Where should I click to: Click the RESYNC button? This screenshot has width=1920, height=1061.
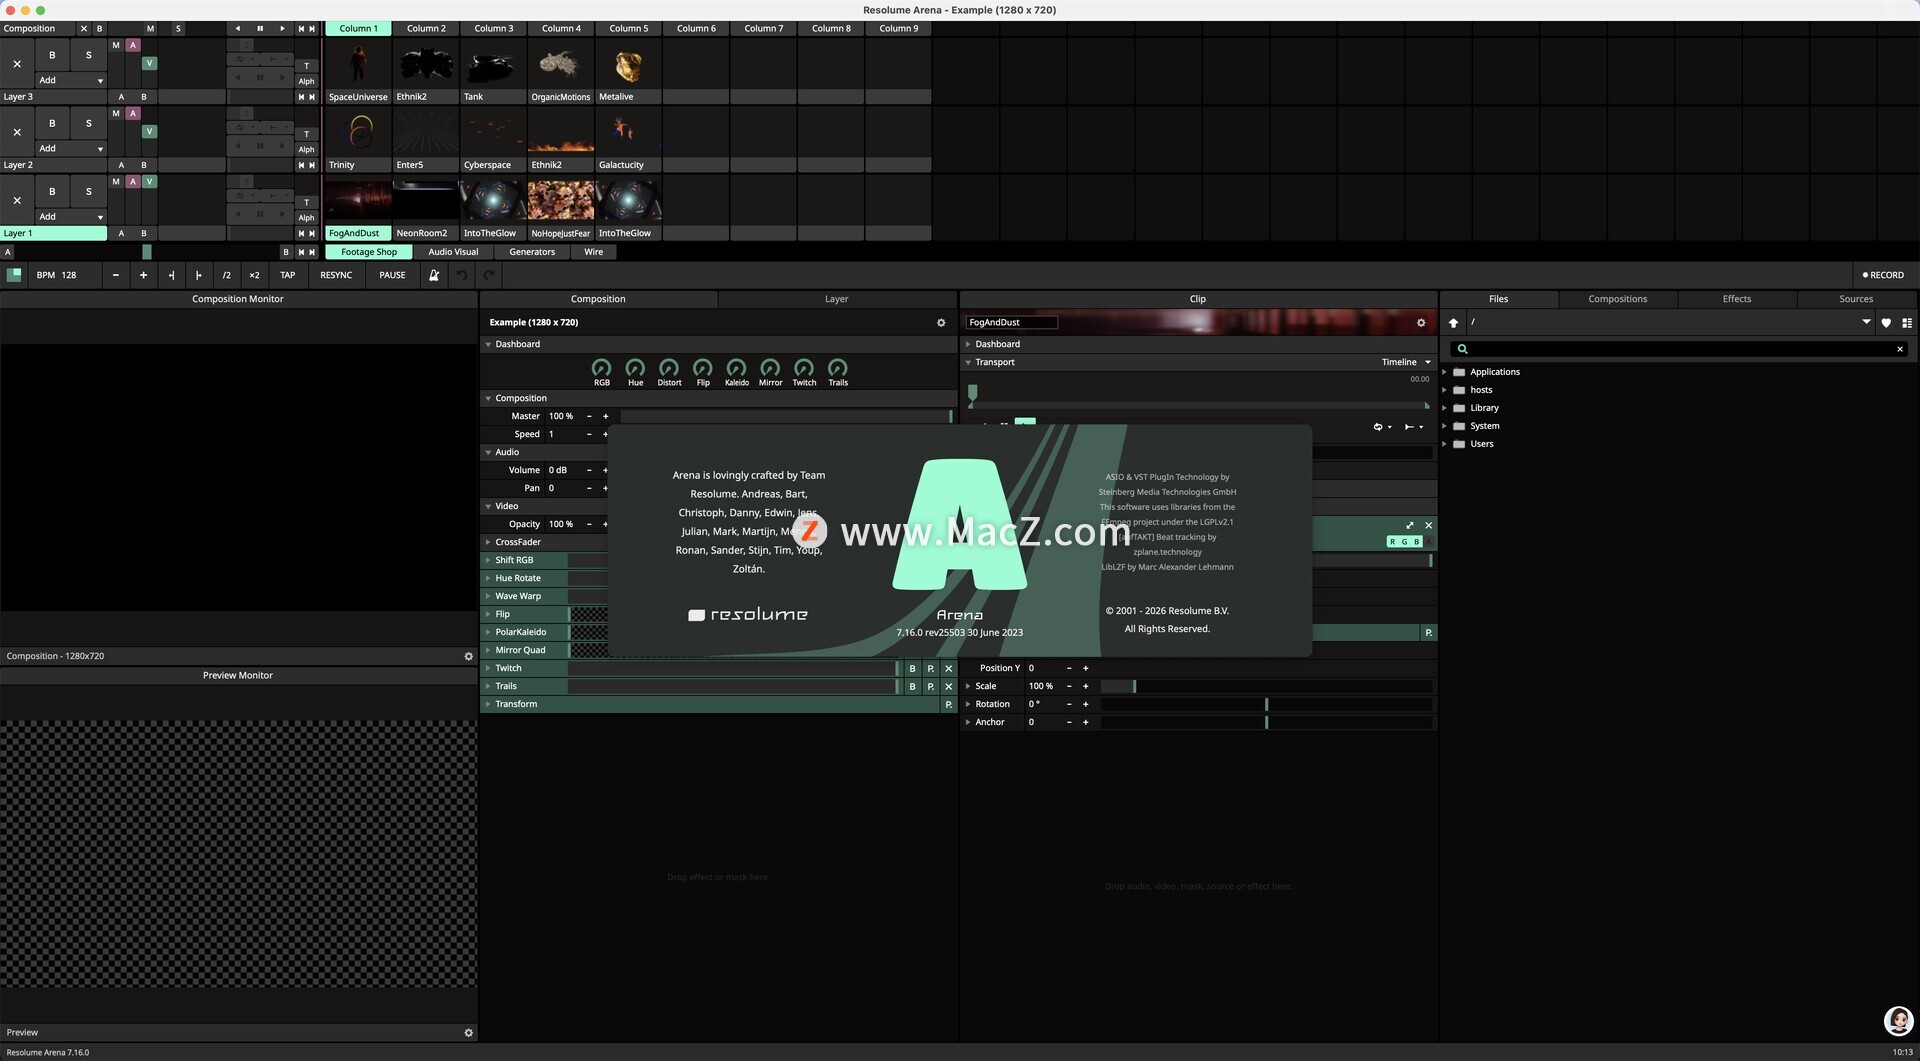(336, 275)
